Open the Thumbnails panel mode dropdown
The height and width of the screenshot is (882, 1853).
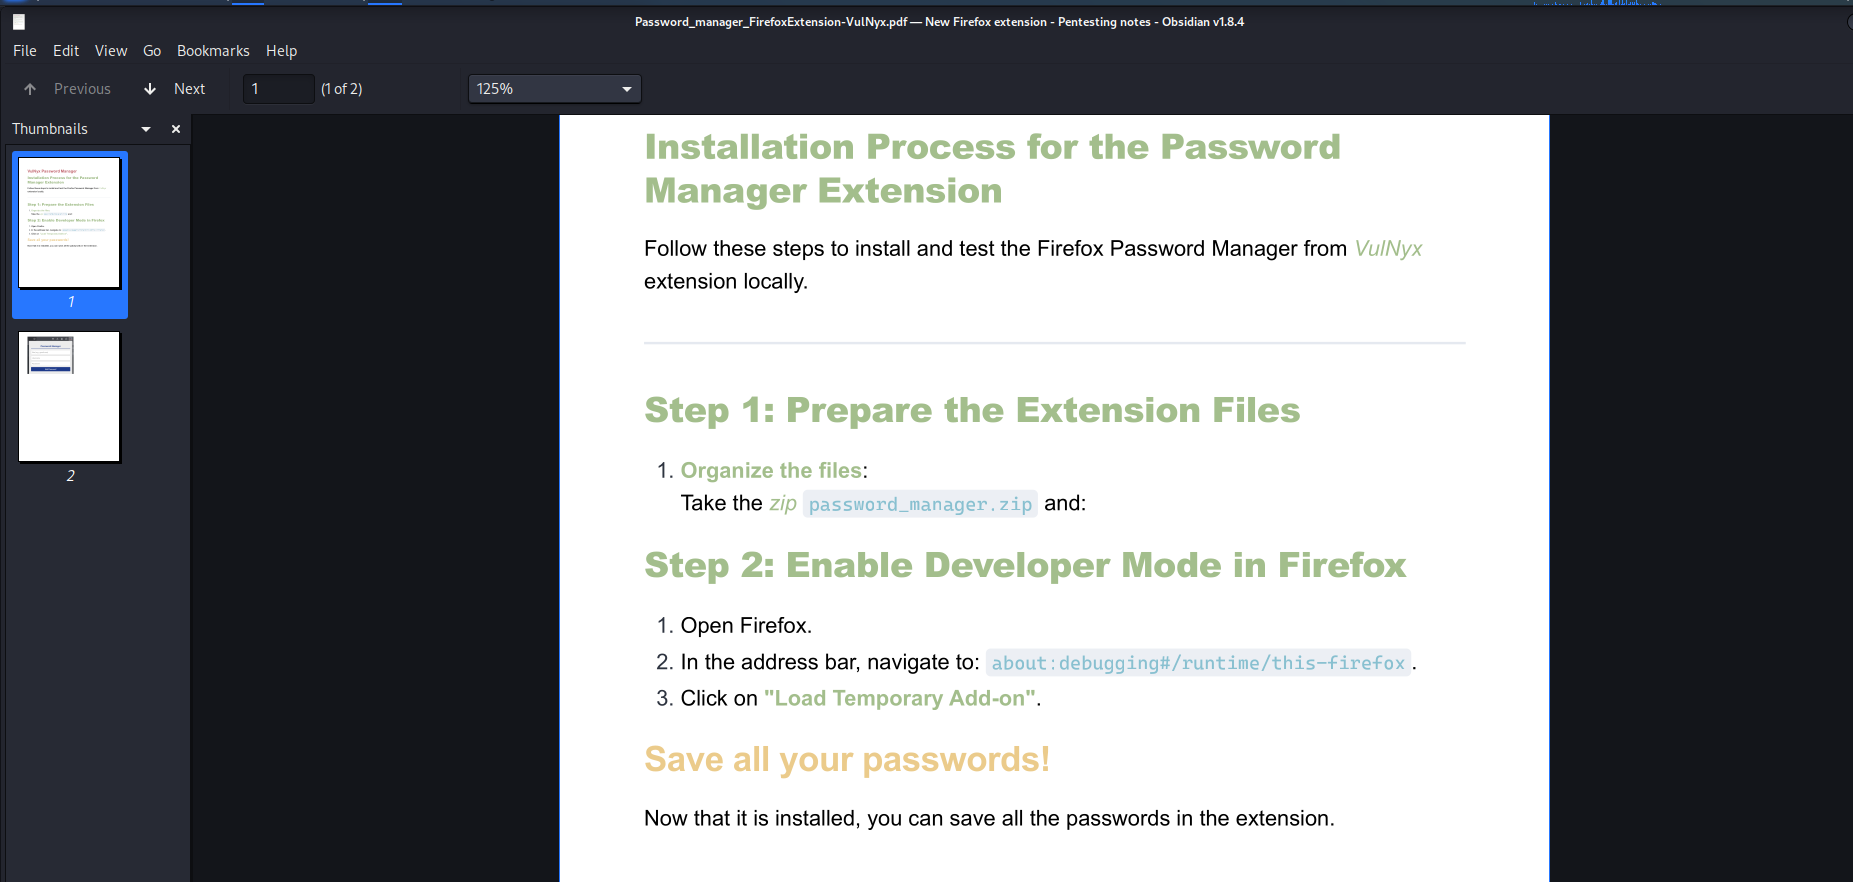[146, 129]
